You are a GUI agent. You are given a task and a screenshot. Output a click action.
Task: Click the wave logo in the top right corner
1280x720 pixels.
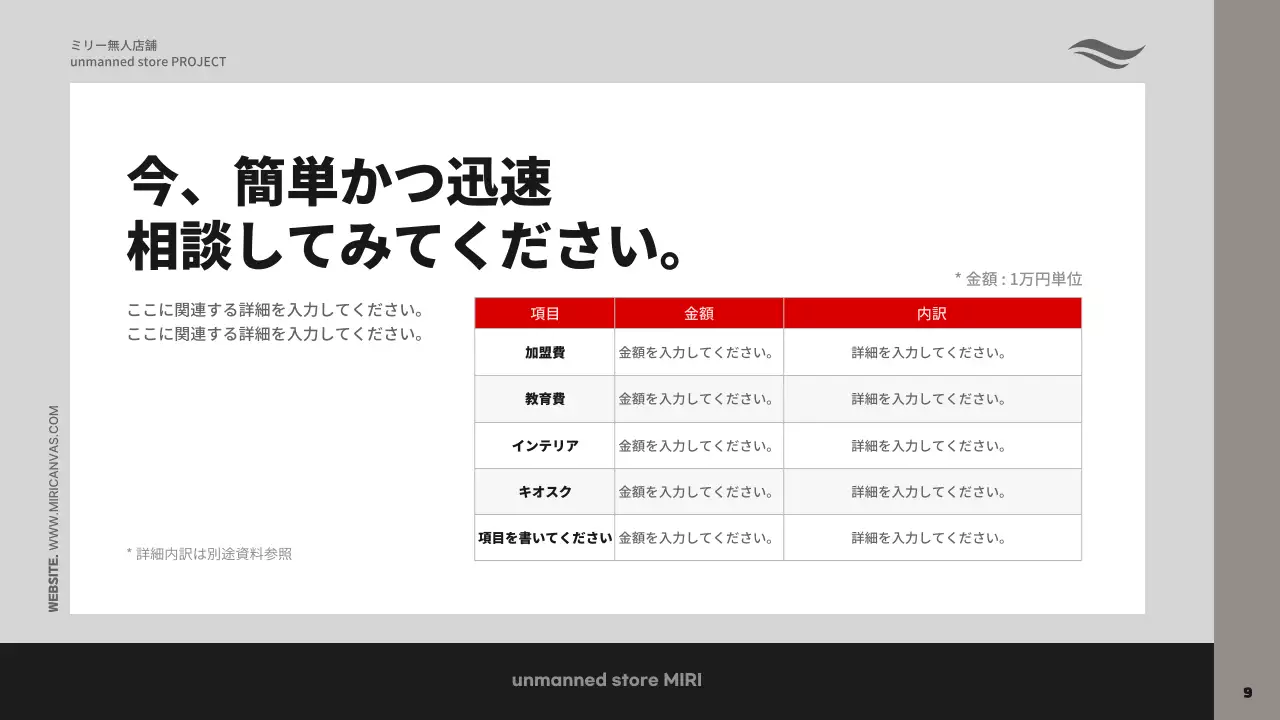click(x=1106, y=53)
